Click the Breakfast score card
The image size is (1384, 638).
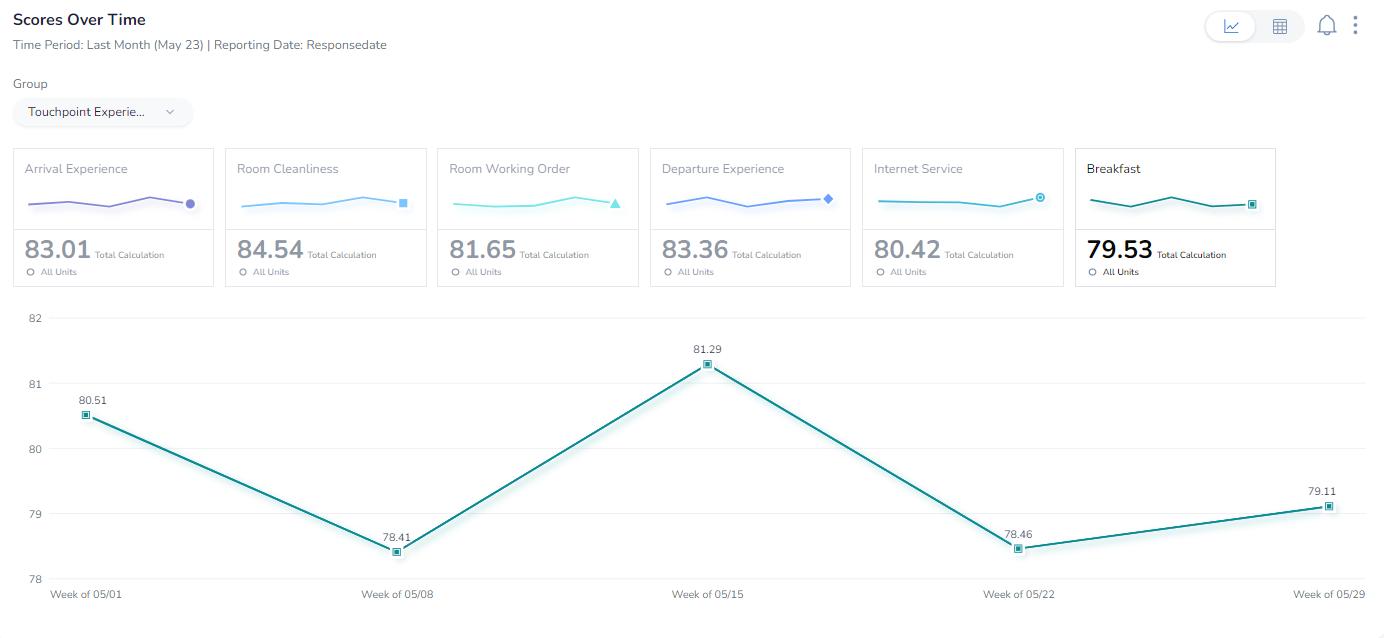pos(1175,217)
